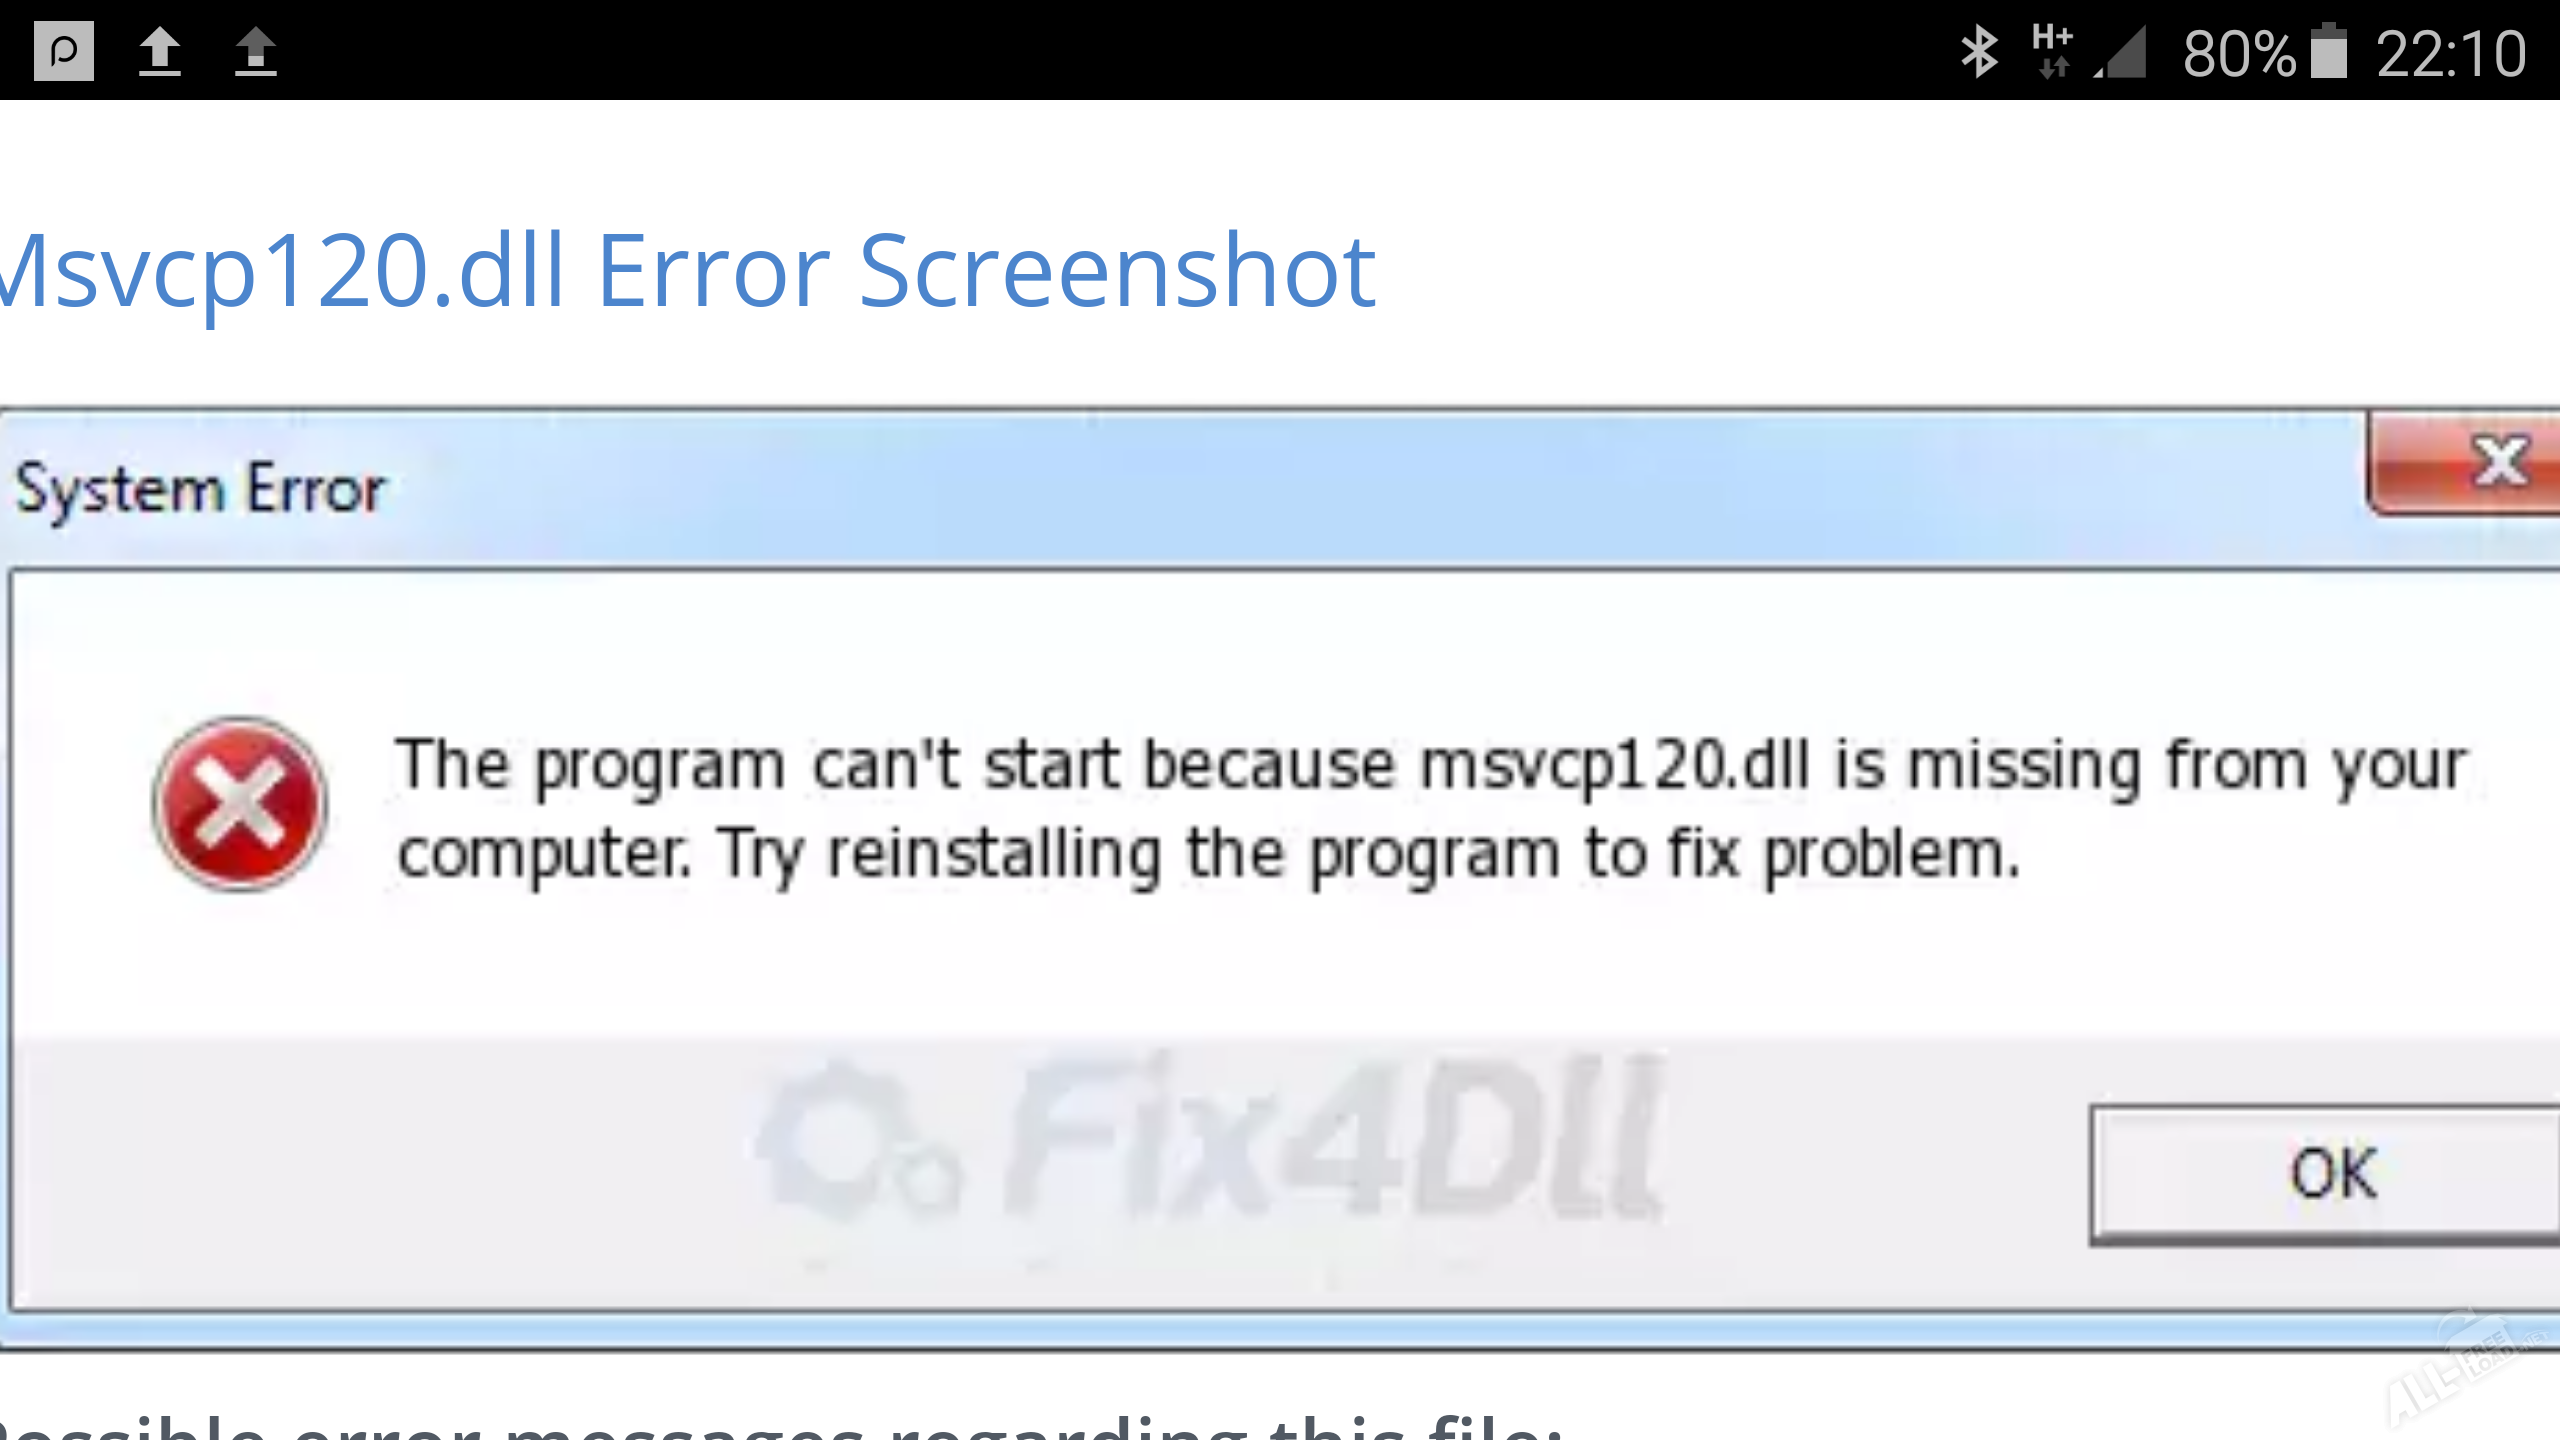Tap the Bluetooth status icon
Screen dimensions: 2560x1440
[x=1979, y=52]
